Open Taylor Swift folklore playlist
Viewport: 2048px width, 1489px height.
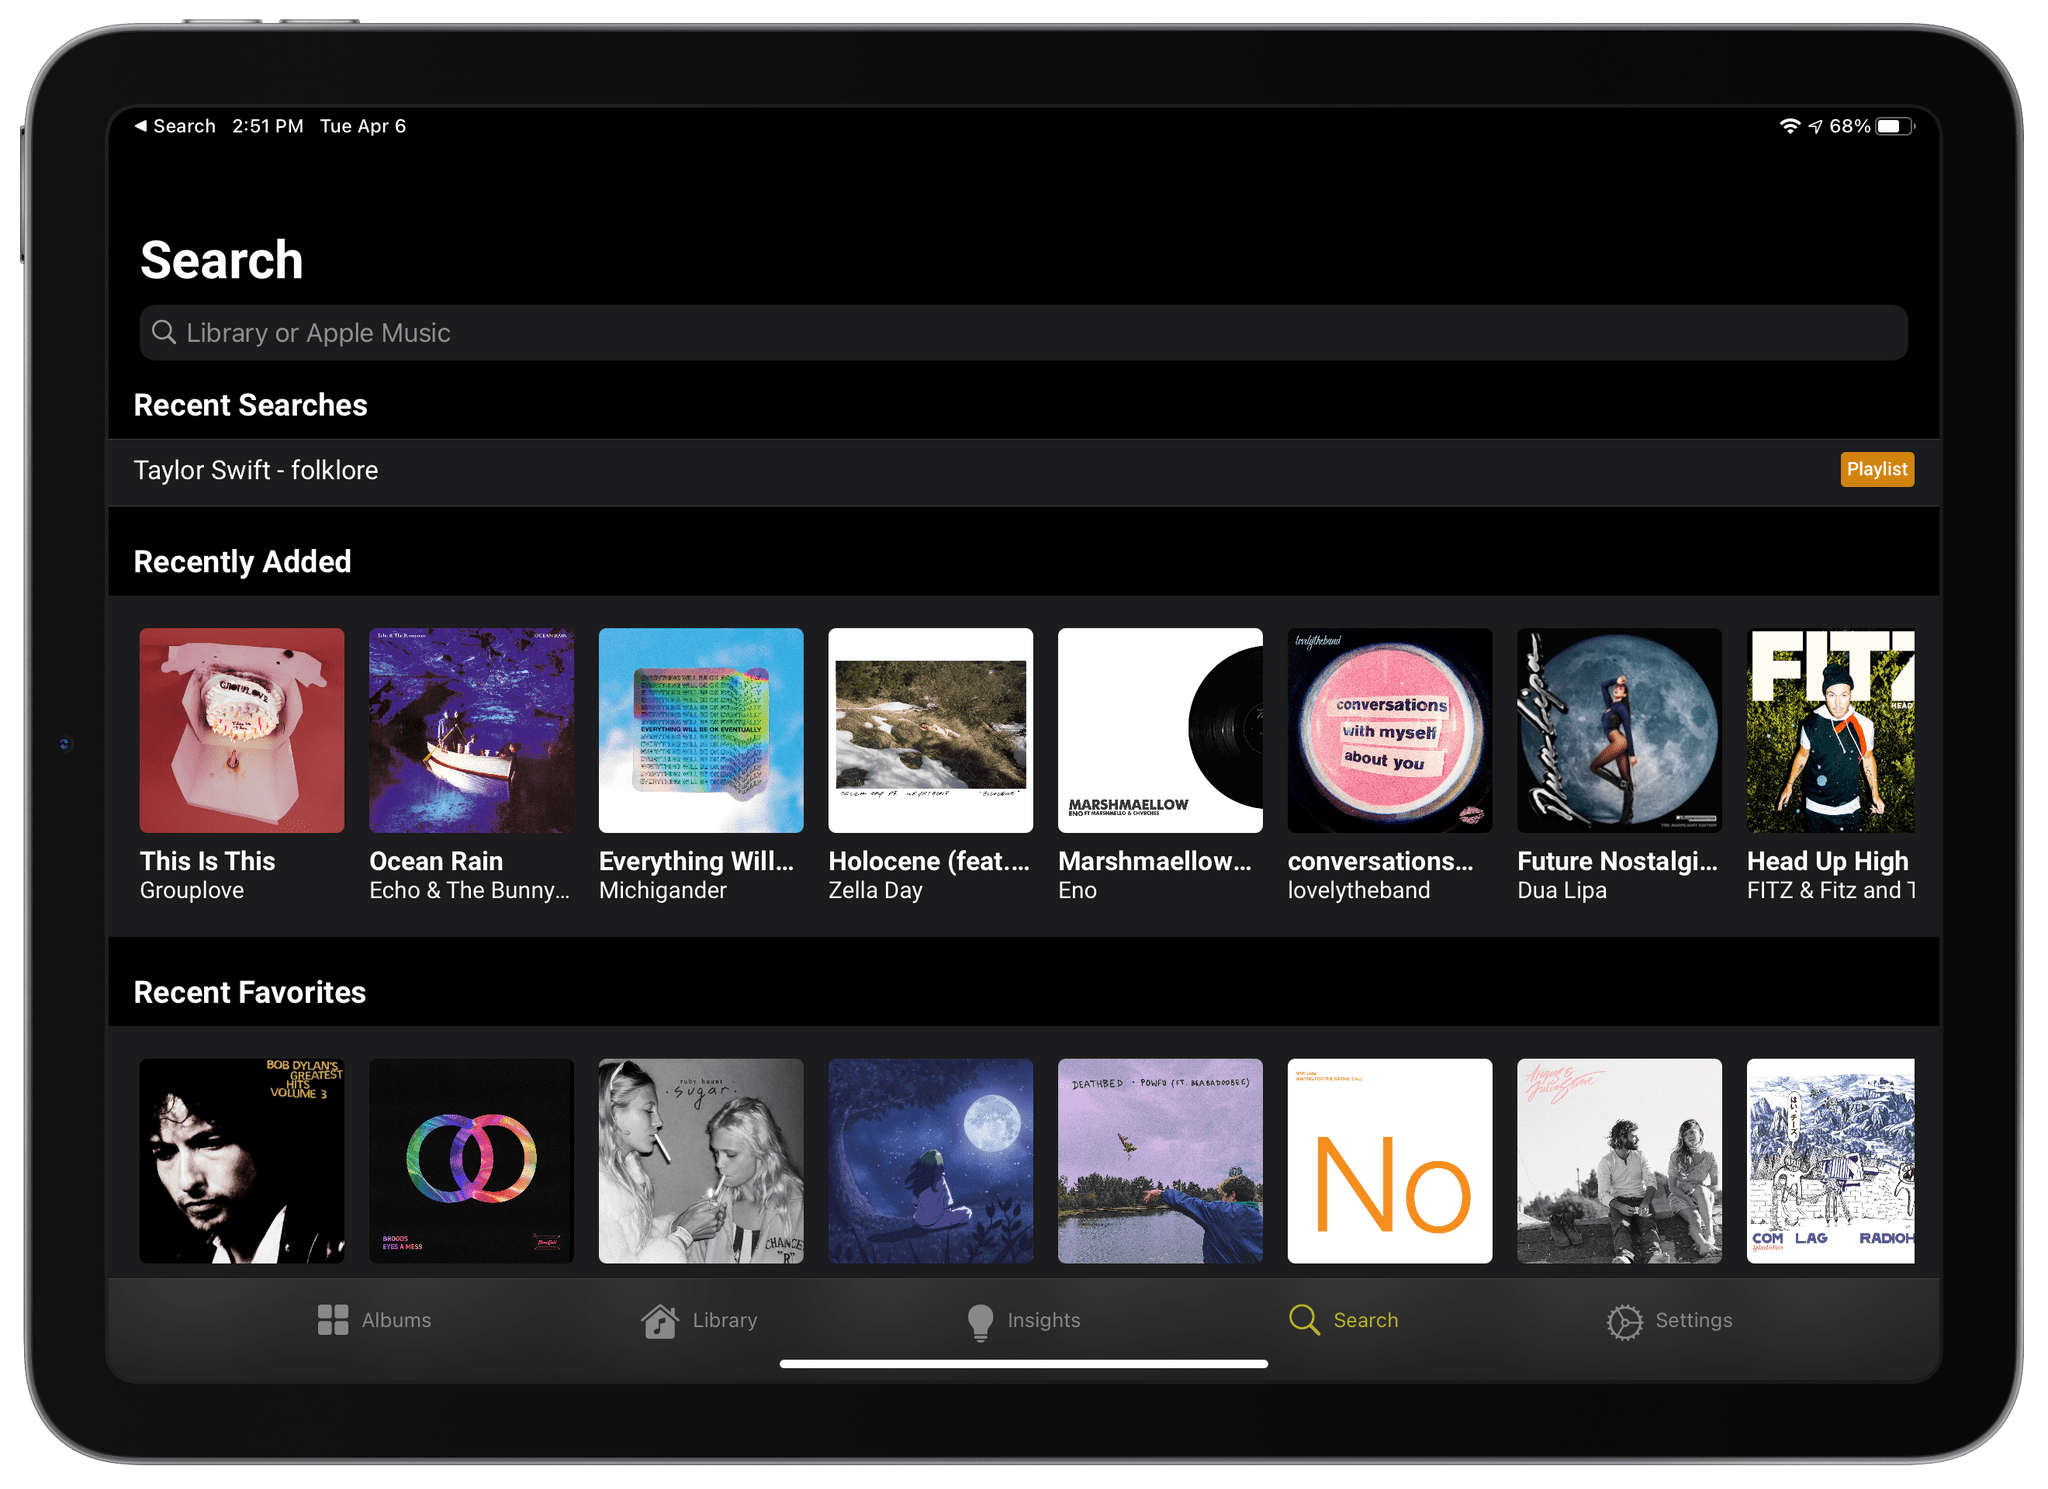[x=1024, y=471]
